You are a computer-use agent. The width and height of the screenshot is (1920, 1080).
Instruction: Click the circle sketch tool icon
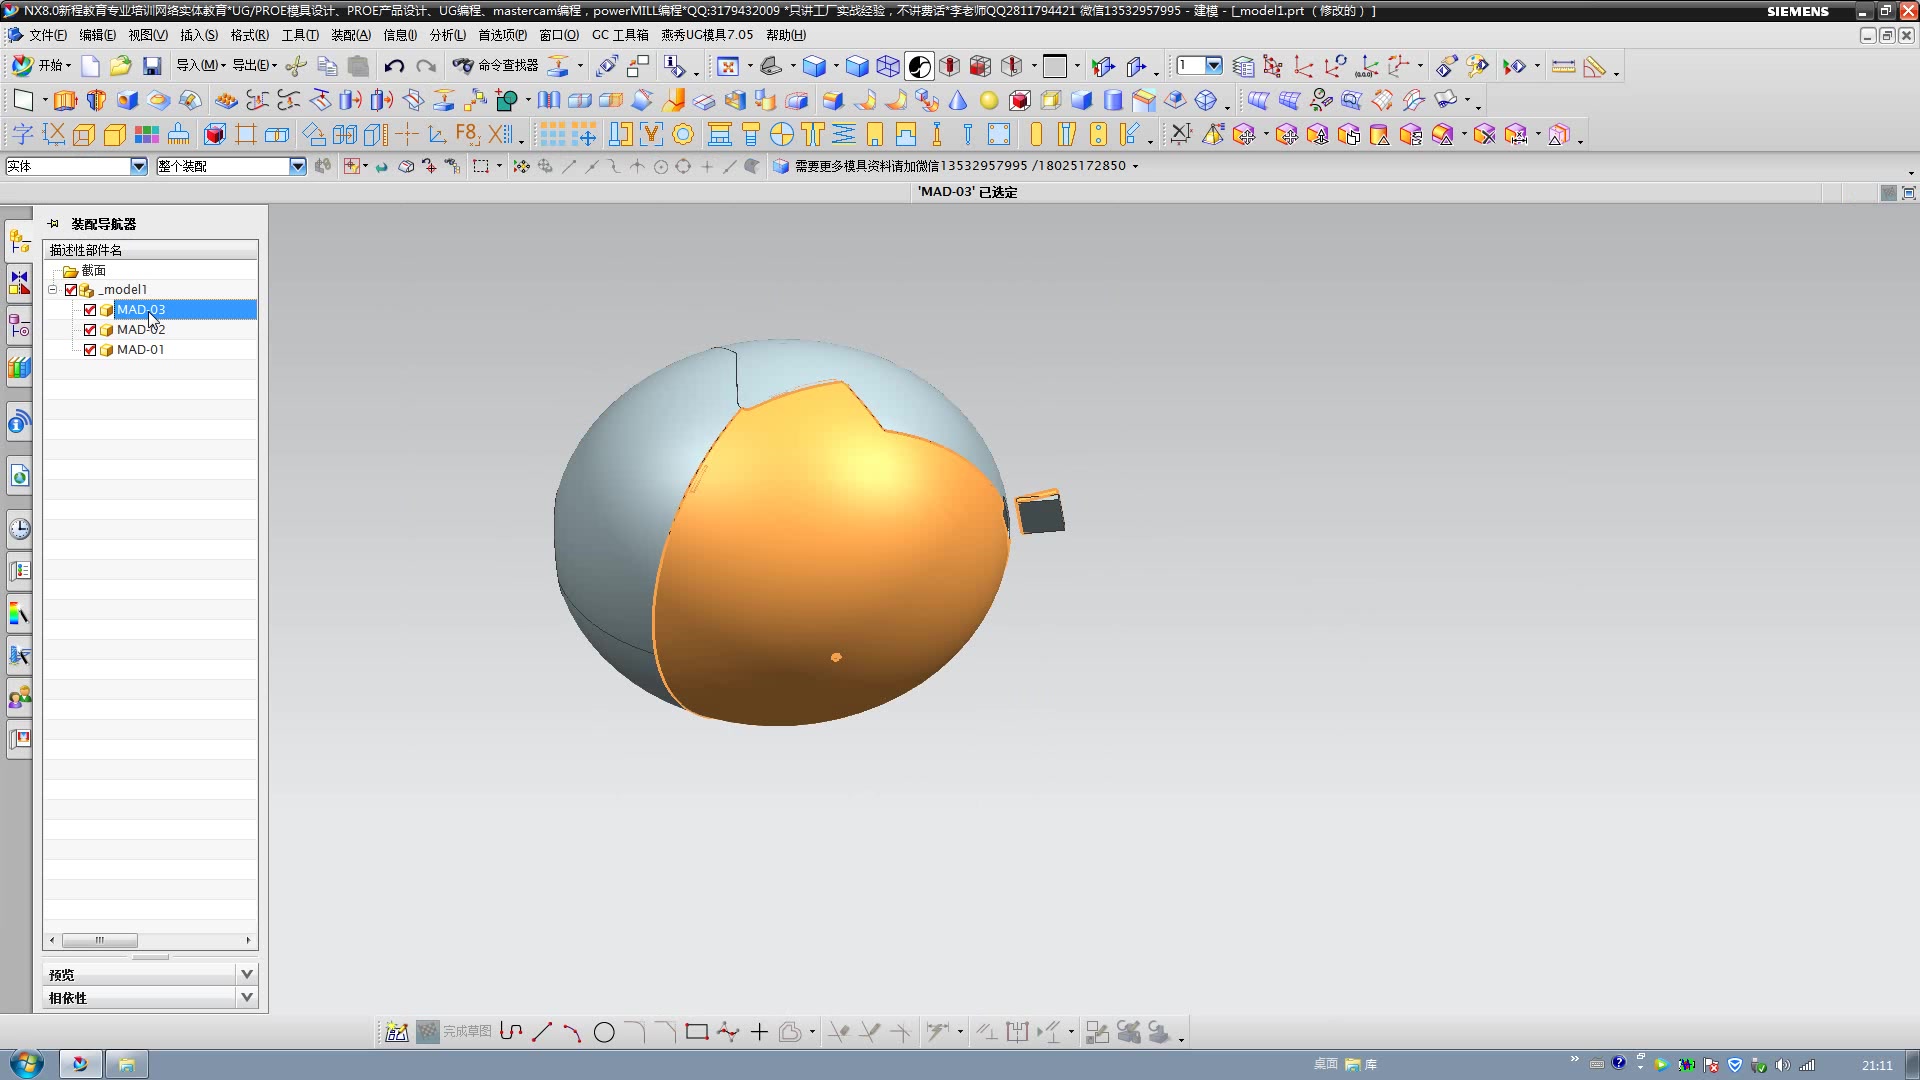604,1033
